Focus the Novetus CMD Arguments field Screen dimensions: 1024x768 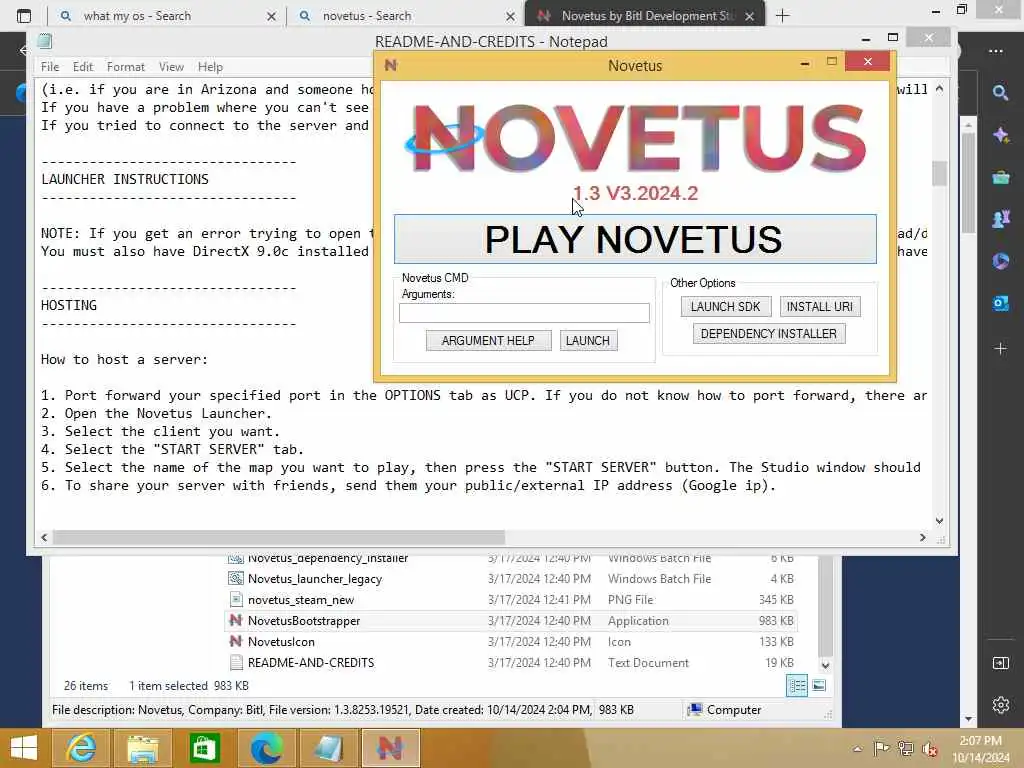click(x=524, y=313)
